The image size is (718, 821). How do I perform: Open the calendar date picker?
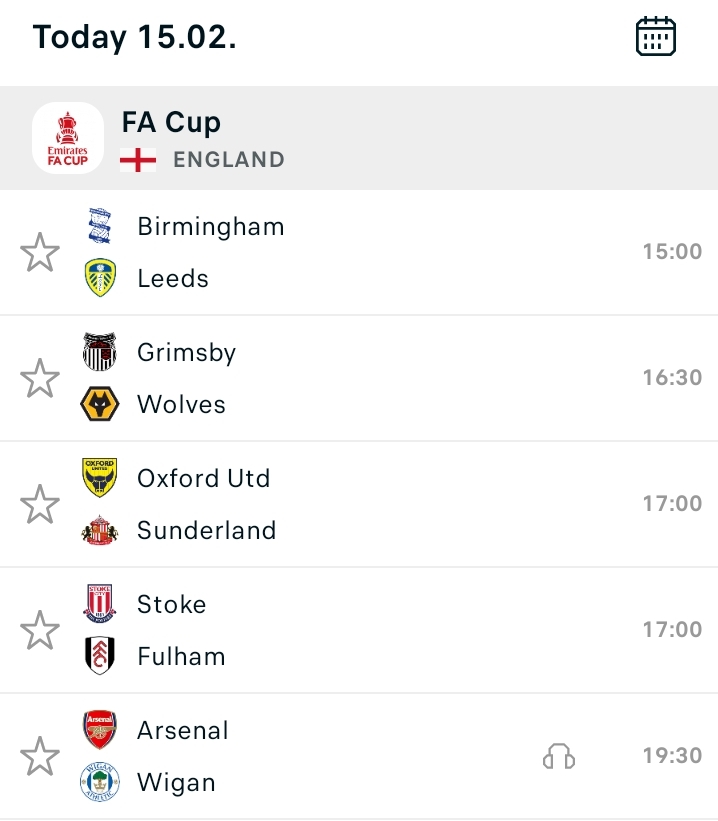[656, 36]
